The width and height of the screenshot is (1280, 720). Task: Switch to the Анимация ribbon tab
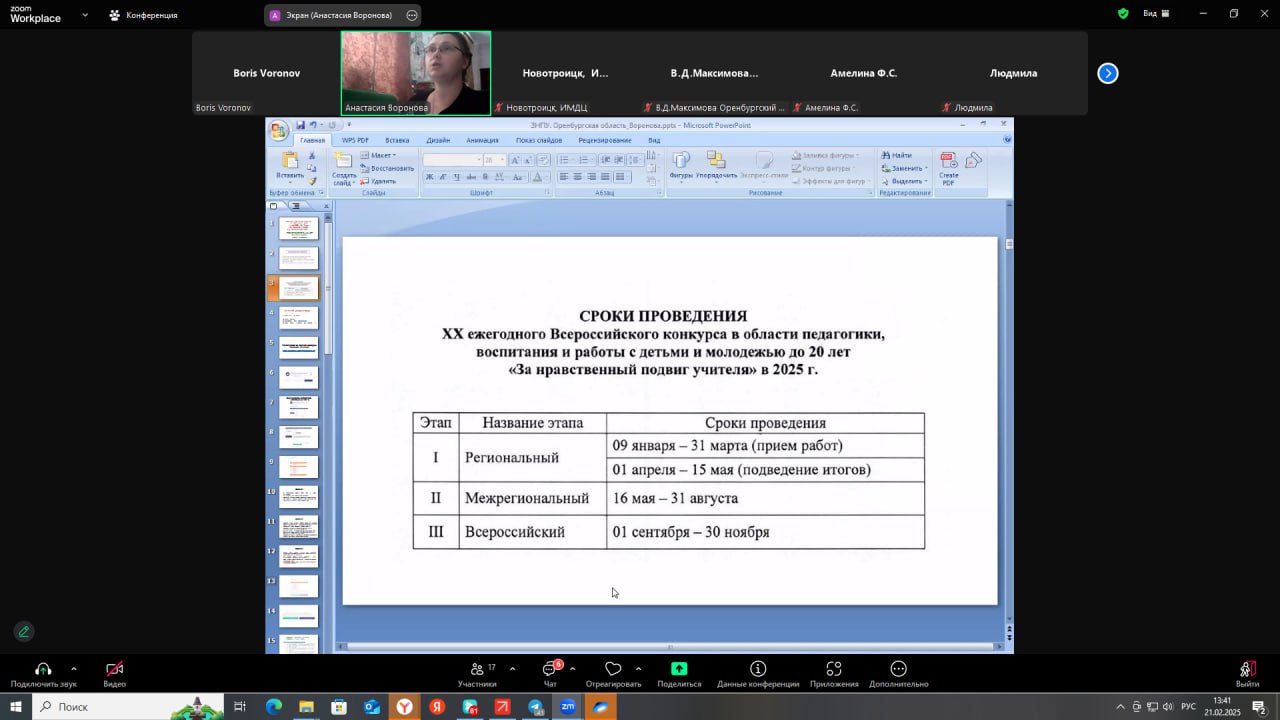pyautogui.click(x=482, y=140)
